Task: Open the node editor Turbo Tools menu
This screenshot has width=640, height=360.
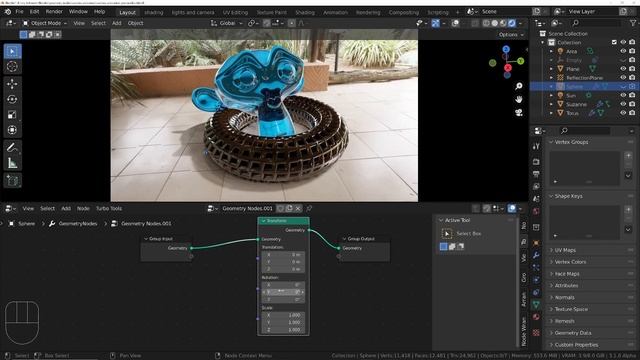Action: [x=109, y=209]
